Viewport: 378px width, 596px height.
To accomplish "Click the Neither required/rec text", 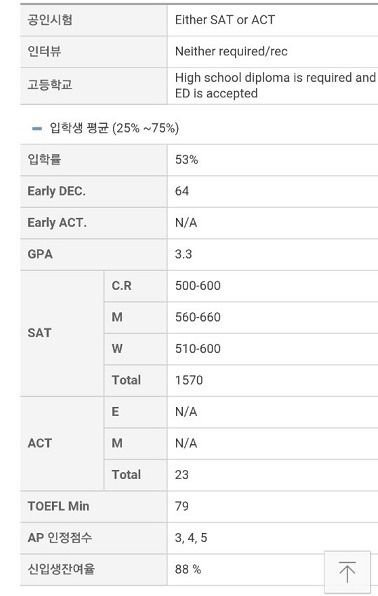I will 231,51.
